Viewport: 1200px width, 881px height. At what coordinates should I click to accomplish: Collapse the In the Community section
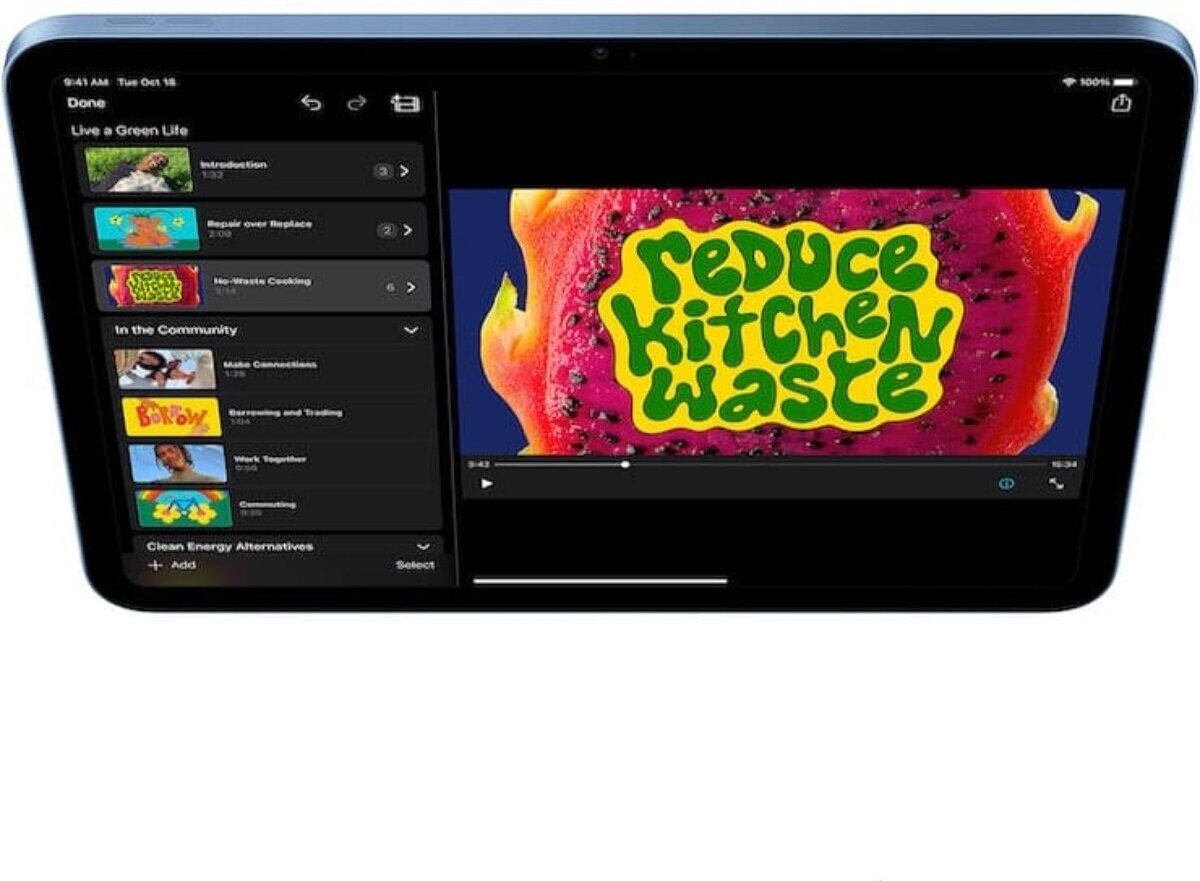[x=410, y=330]
